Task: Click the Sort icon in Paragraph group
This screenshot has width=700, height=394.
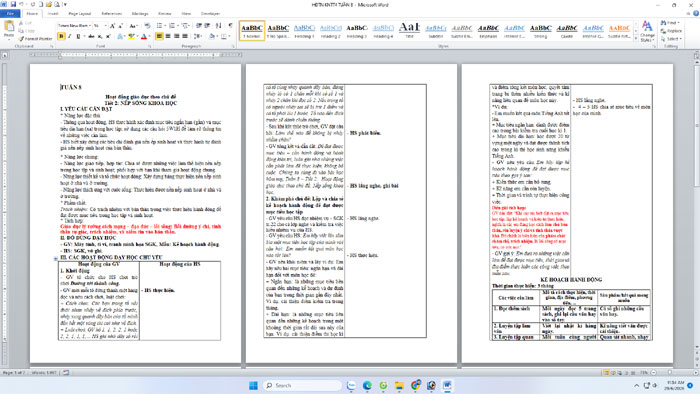Action: [x=218, y=25]
